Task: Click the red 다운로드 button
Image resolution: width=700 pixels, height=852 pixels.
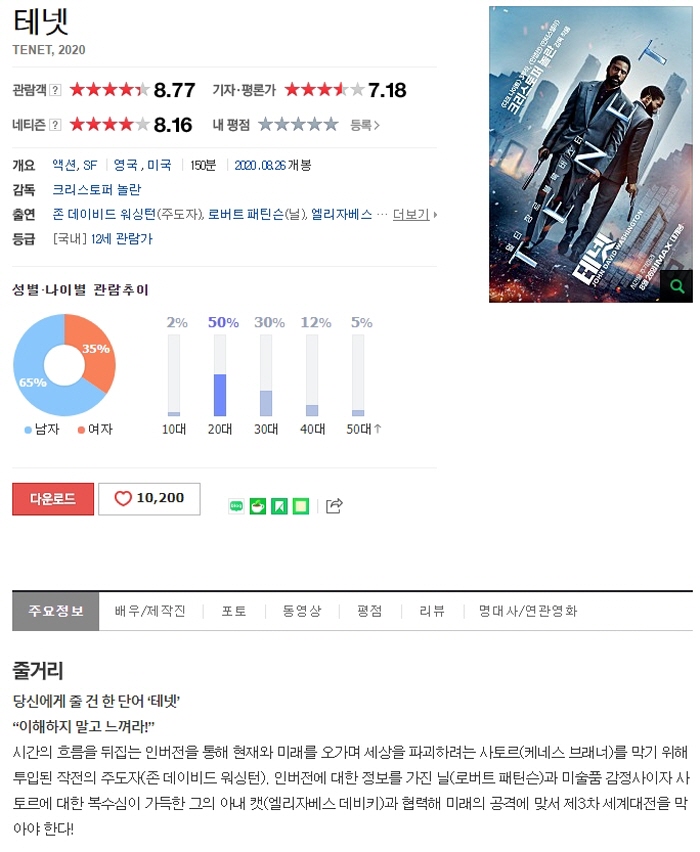Action: pos(53,498)
